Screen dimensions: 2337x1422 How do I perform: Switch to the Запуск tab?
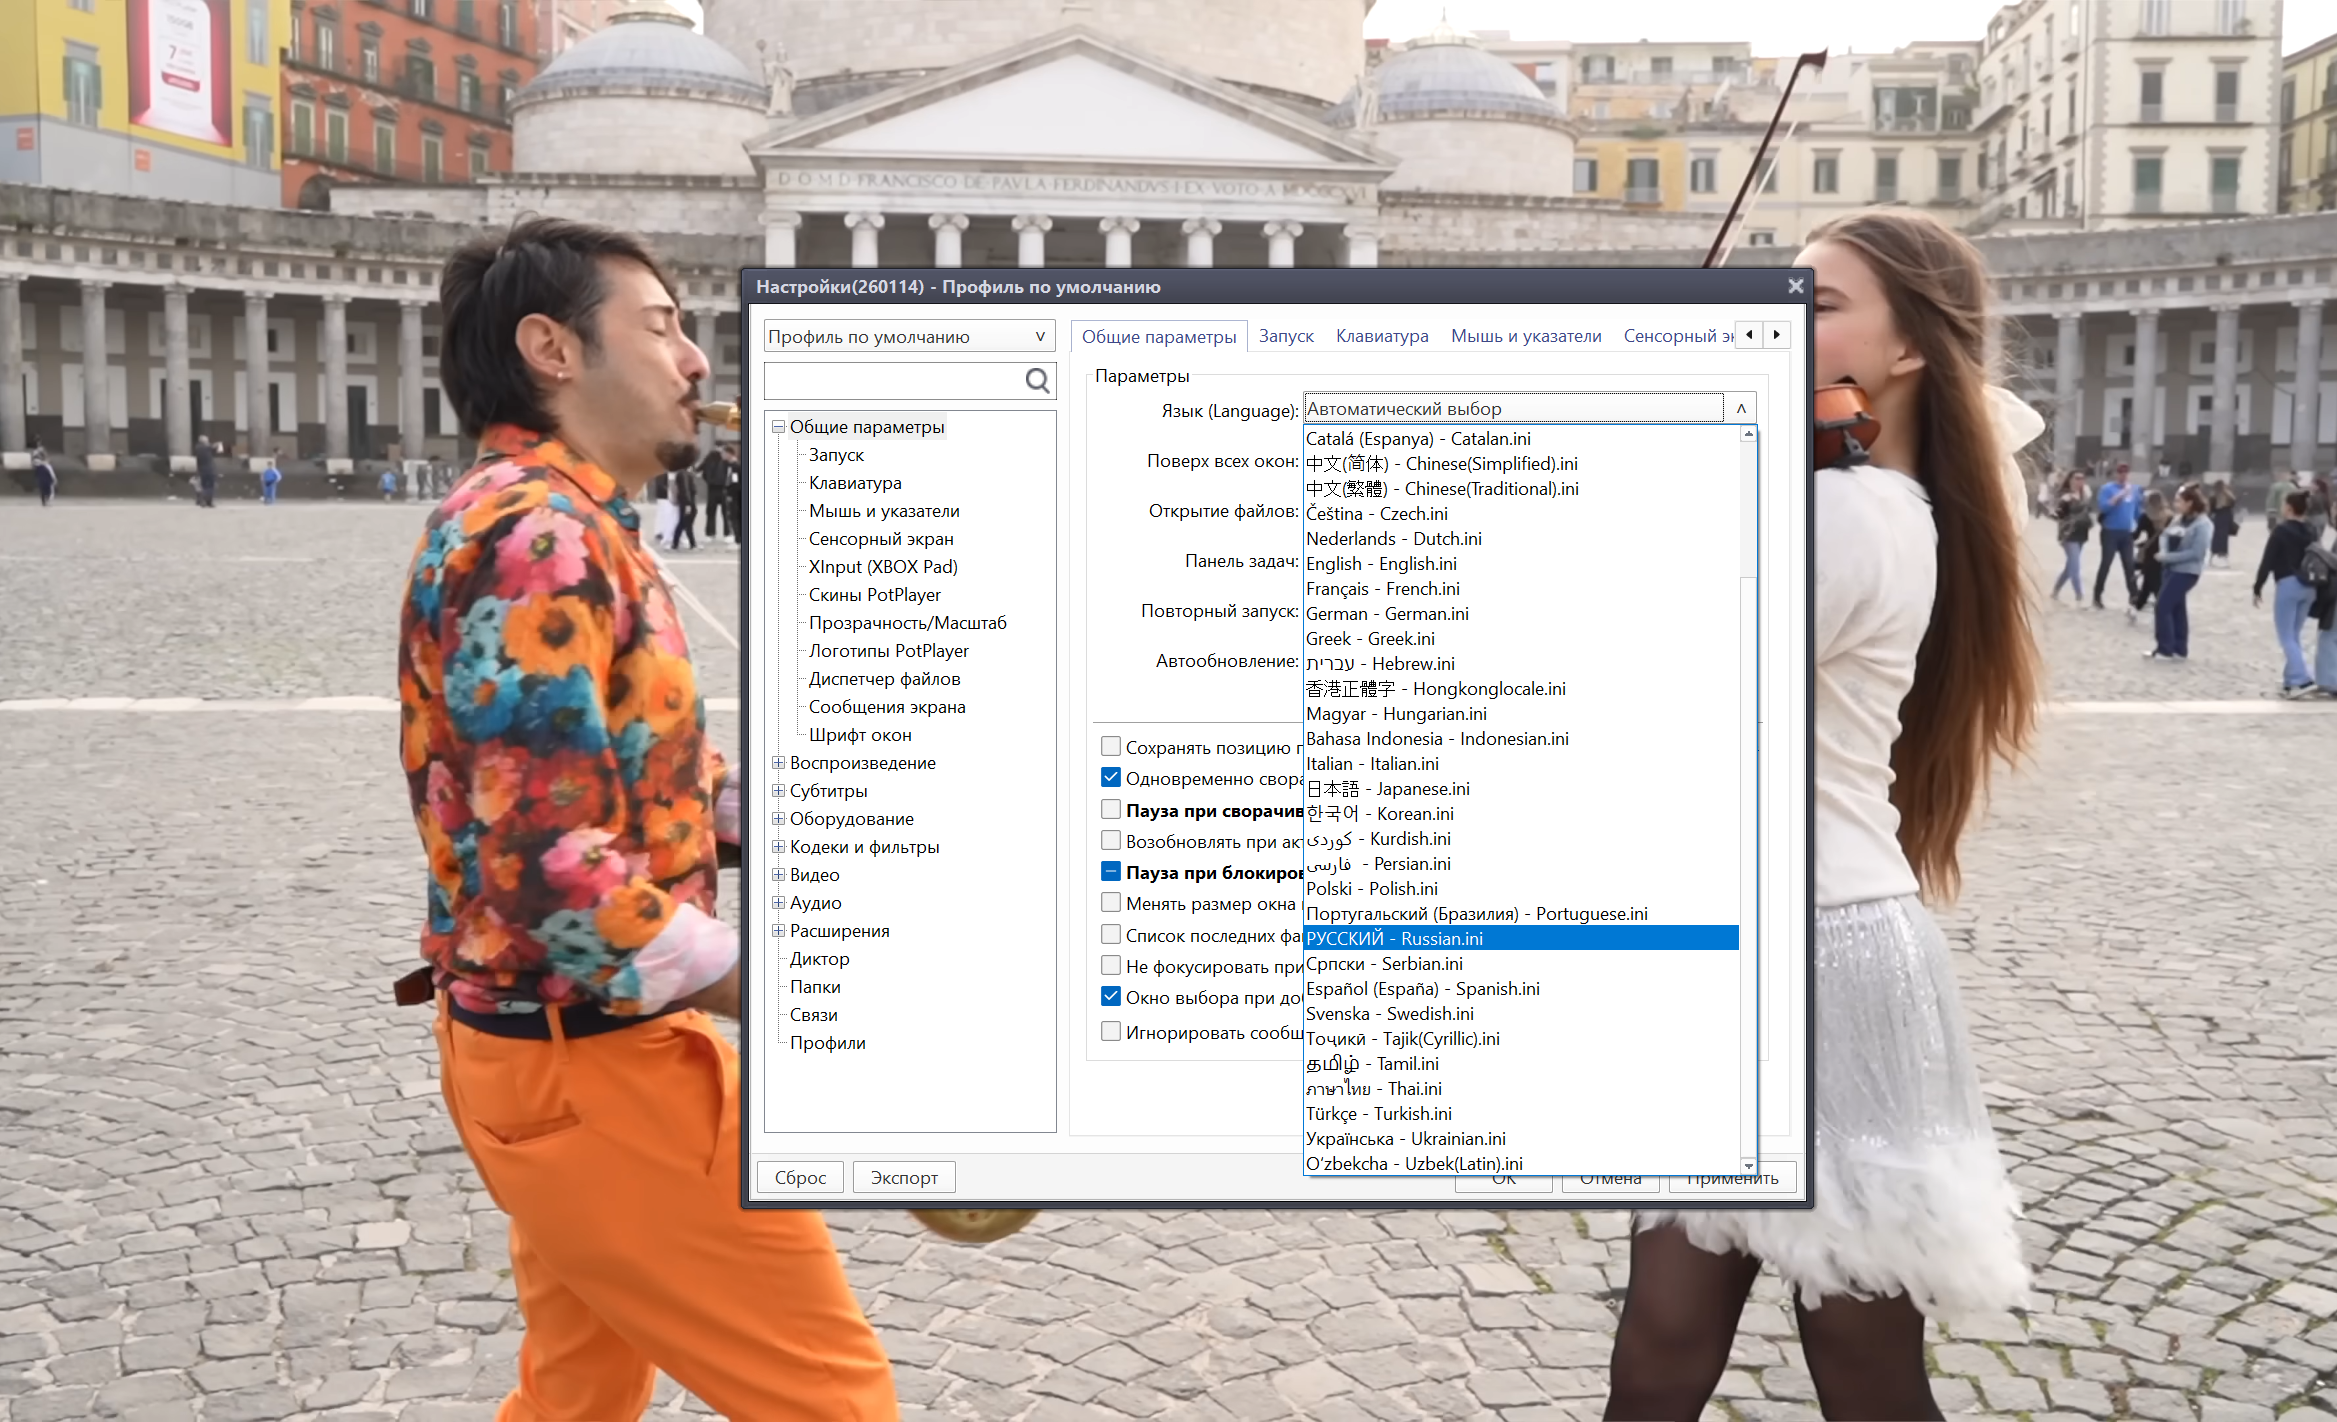[x=1285, y=337]
